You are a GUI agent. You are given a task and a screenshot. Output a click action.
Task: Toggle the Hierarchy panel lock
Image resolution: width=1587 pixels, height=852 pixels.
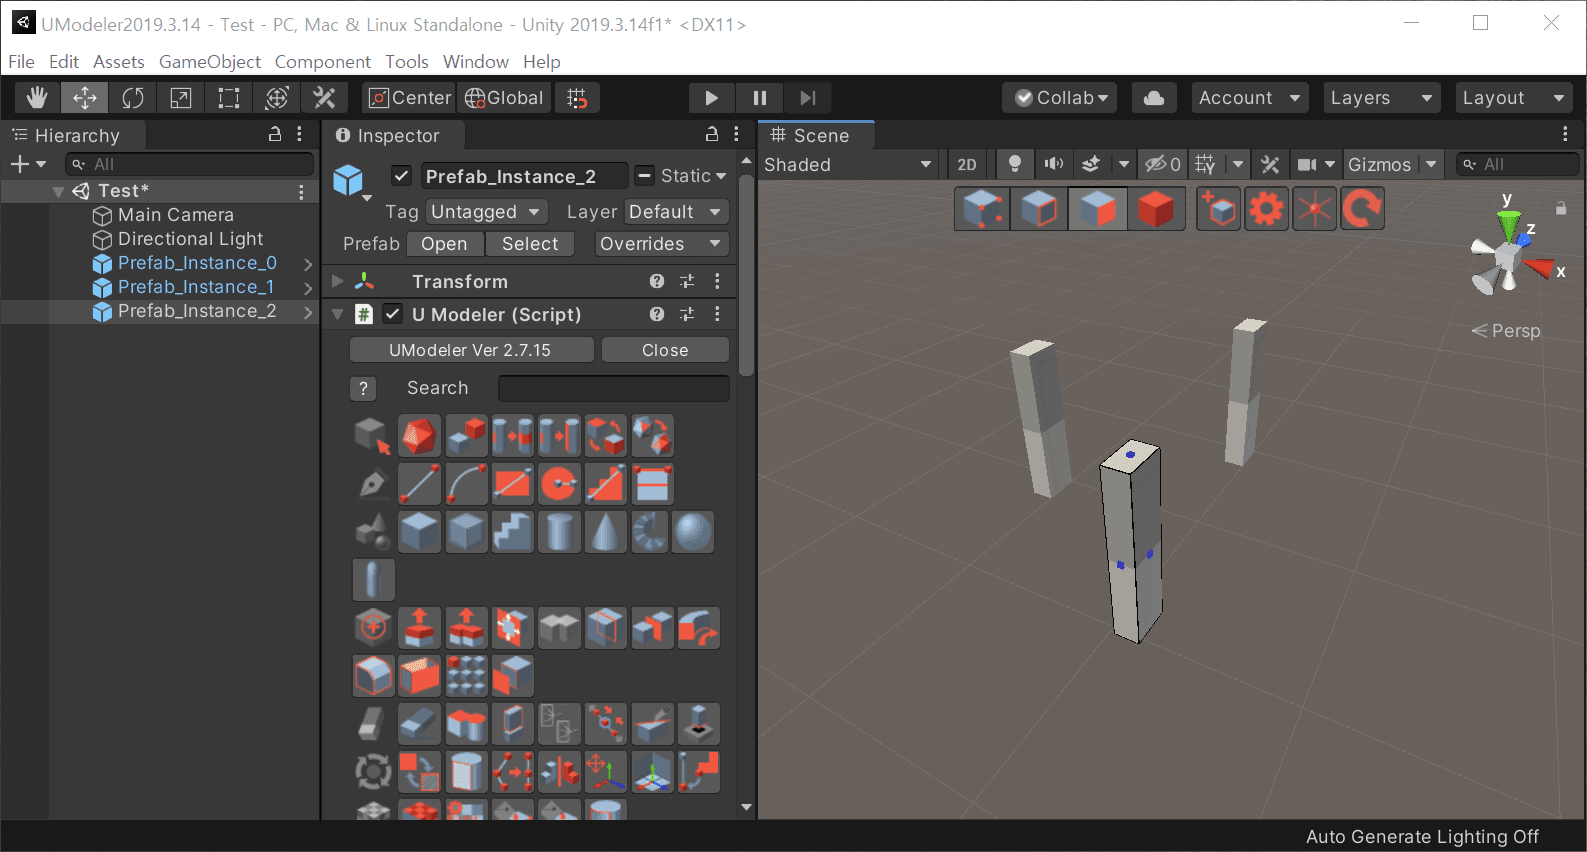click(275, 134)
